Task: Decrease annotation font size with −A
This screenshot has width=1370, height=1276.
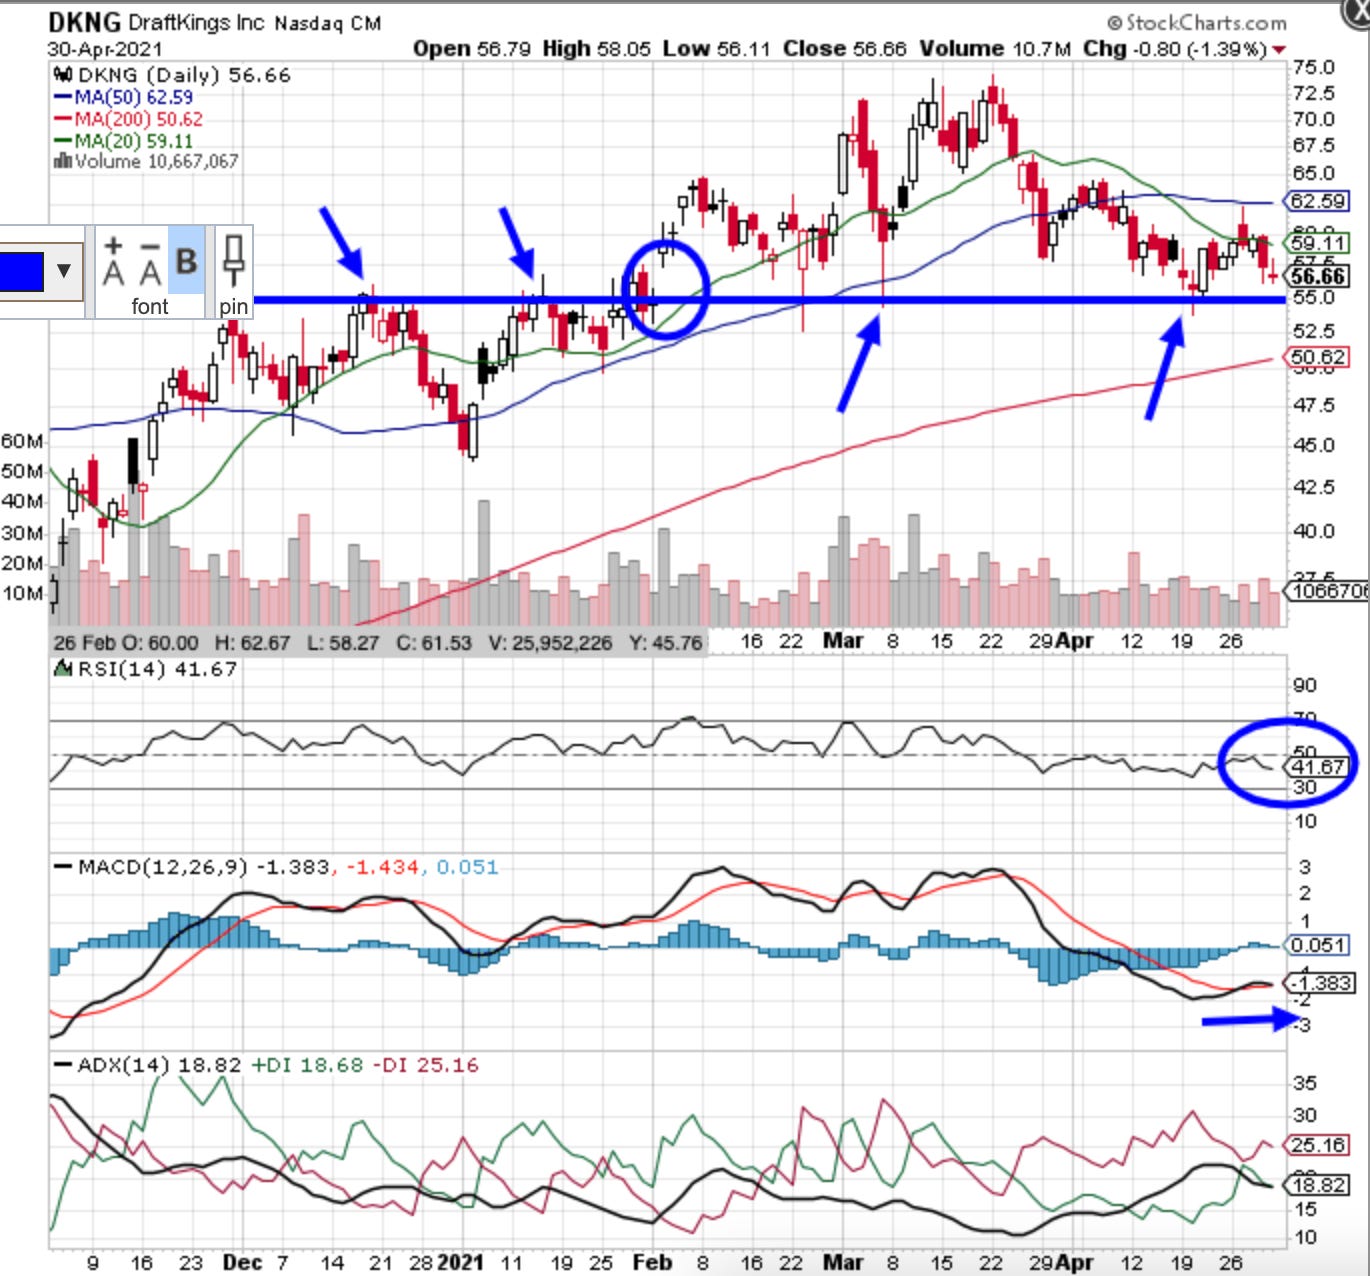Action: (150, 261)
